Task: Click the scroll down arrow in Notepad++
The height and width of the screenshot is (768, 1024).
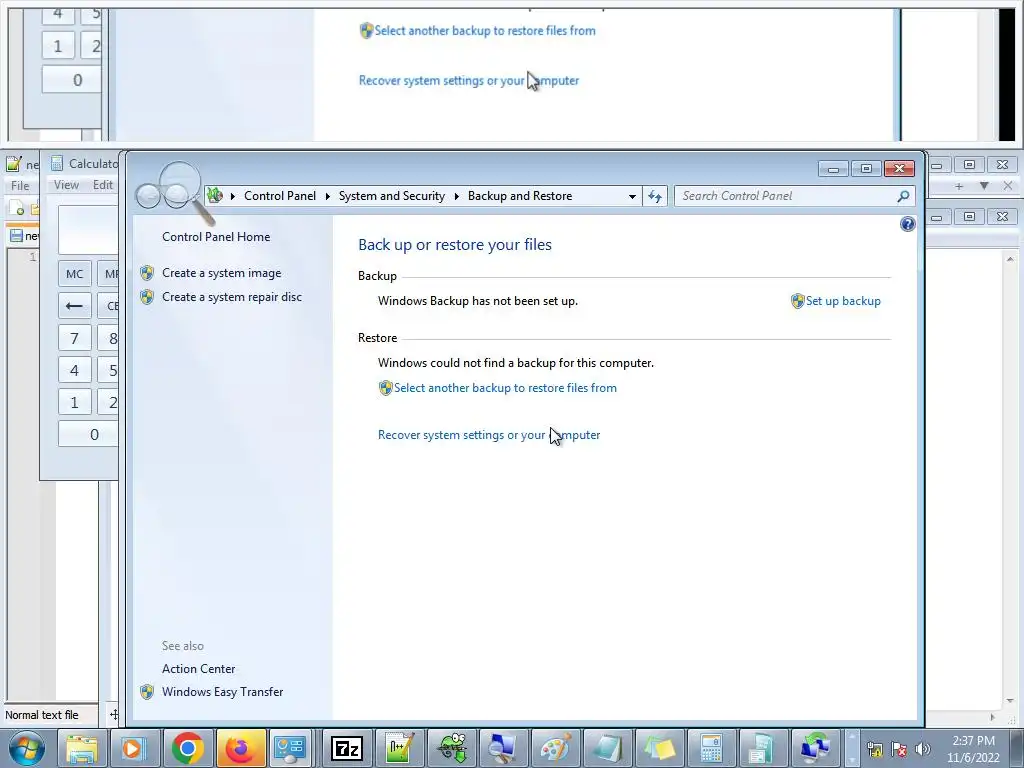Action: point(1010,701)
